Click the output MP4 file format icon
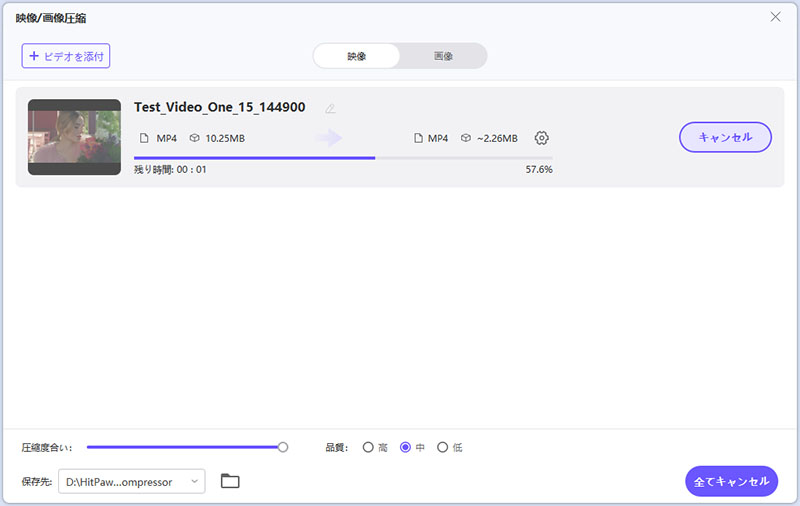800x506 pixels. 418,138
